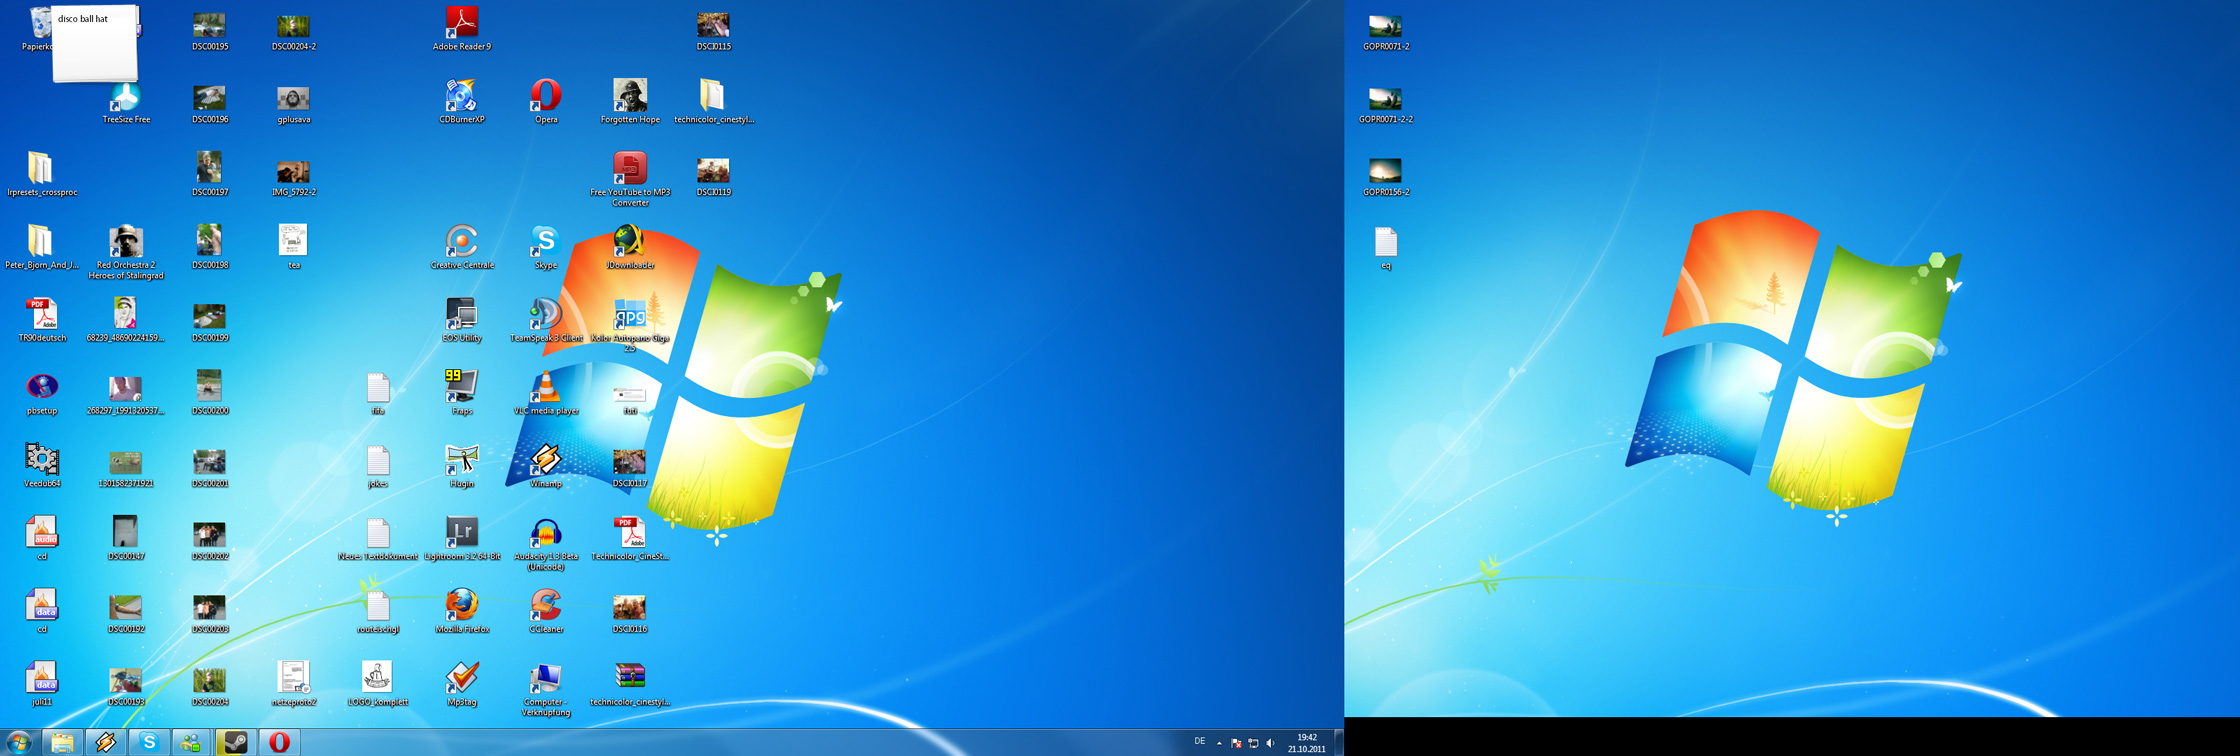Select the Creative Centrale shortcut

coord(462,247)
